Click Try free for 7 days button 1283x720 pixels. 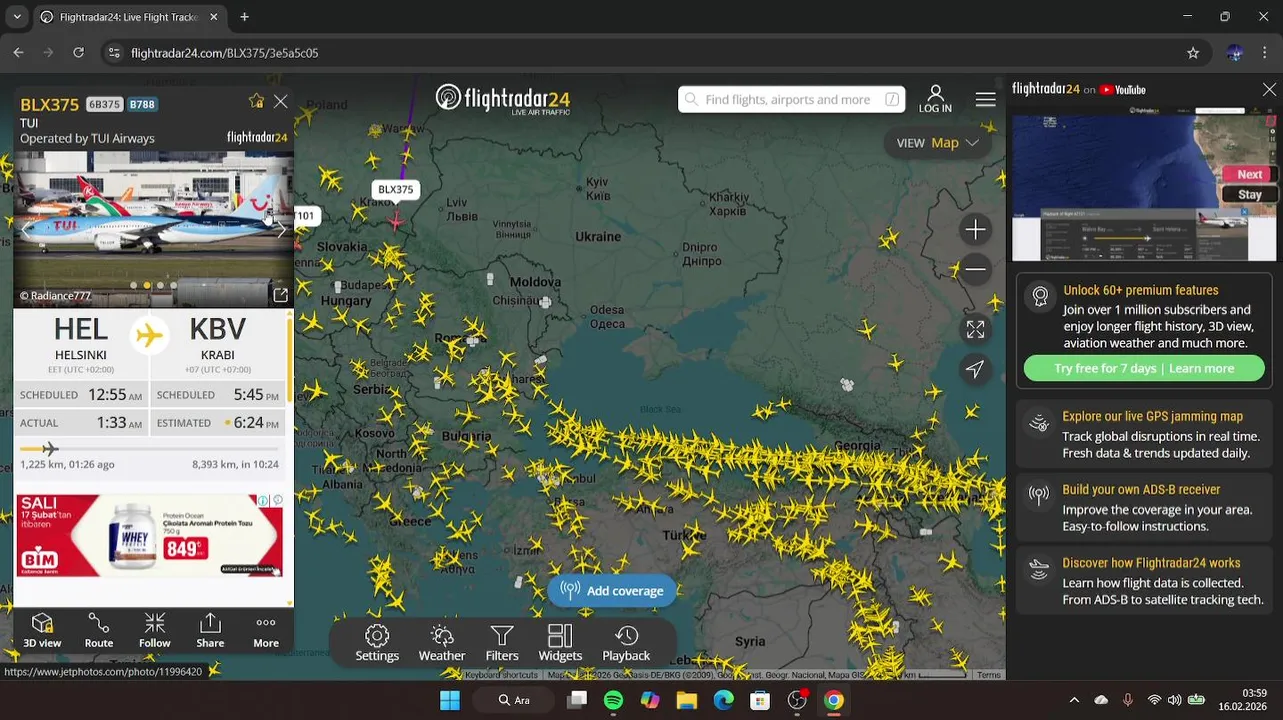coord(1144,368)
